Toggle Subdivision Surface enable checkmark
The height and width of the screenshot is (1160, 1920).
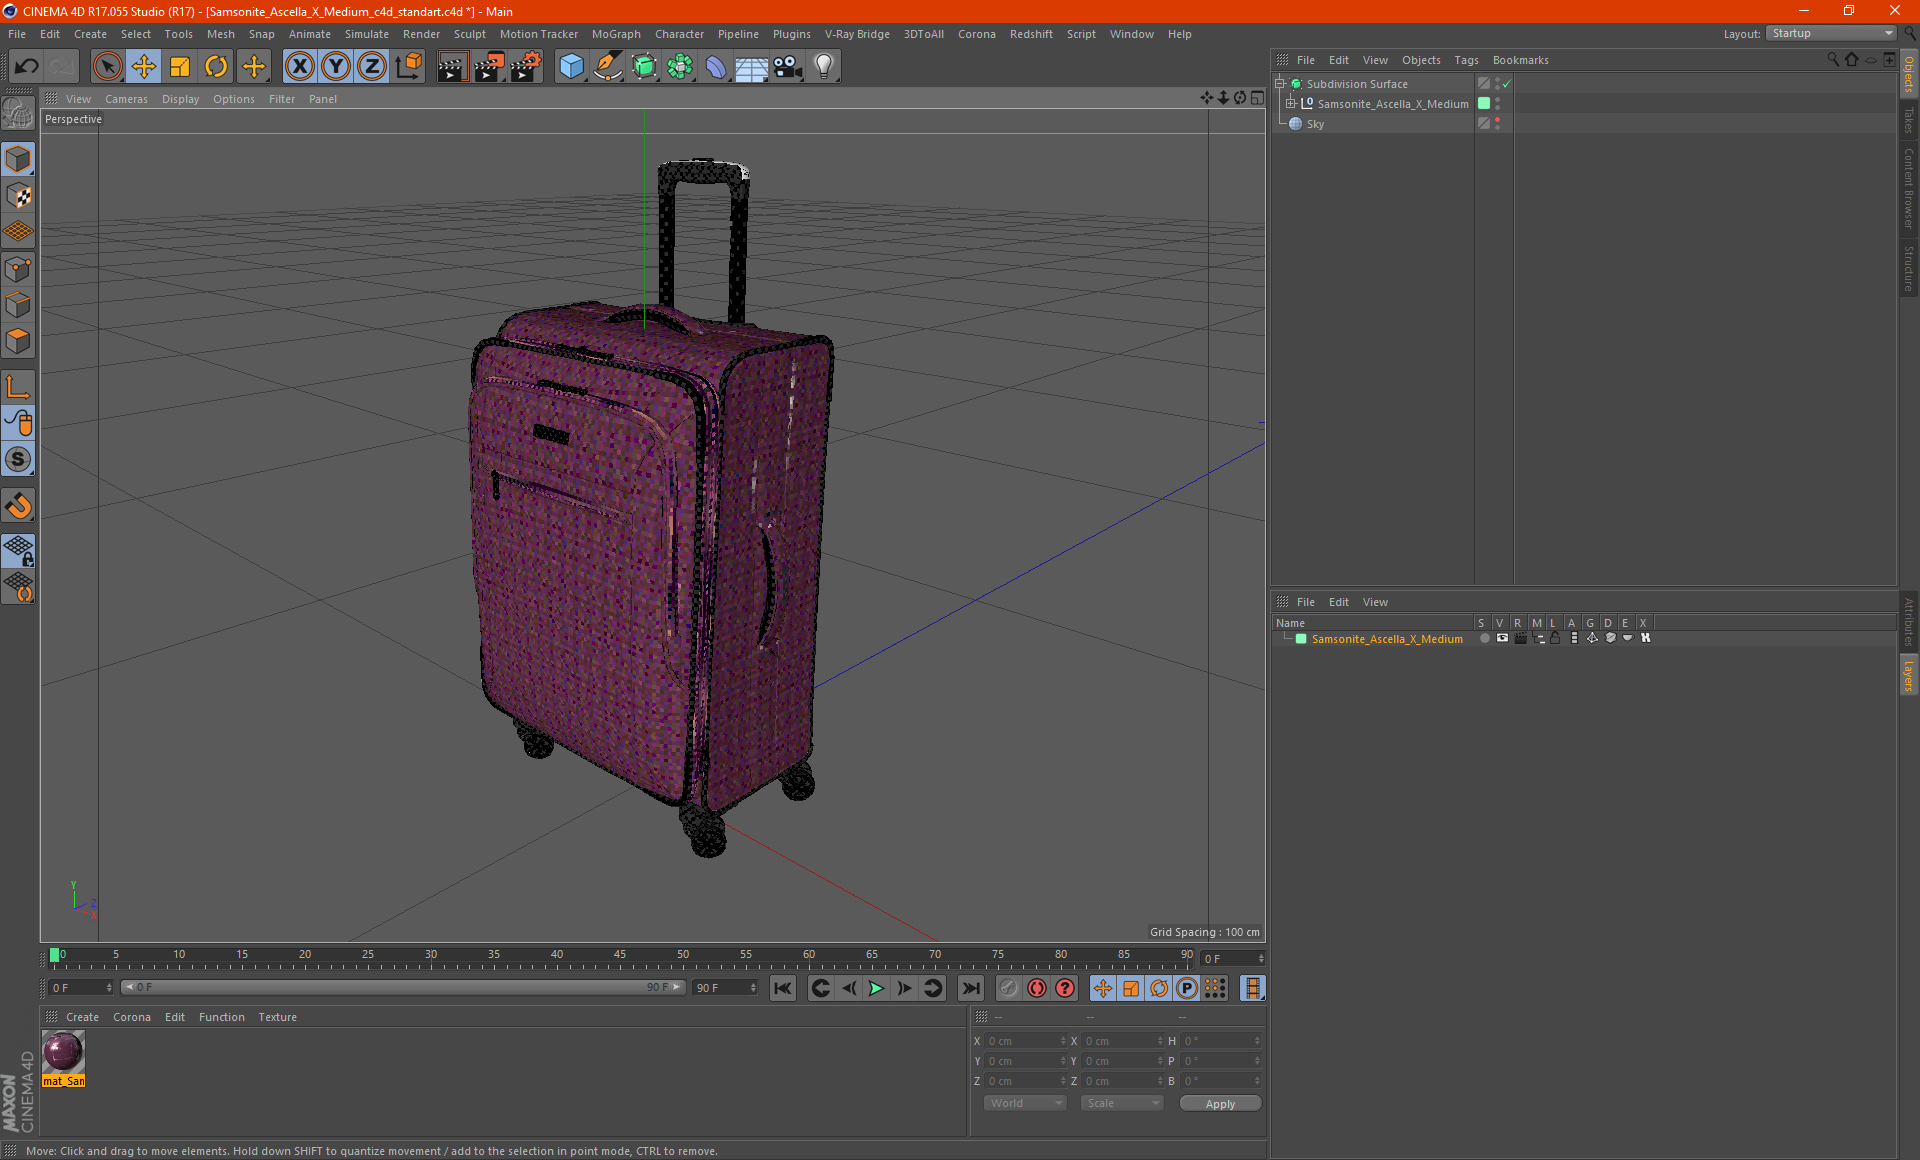(x=1507, y=84)
